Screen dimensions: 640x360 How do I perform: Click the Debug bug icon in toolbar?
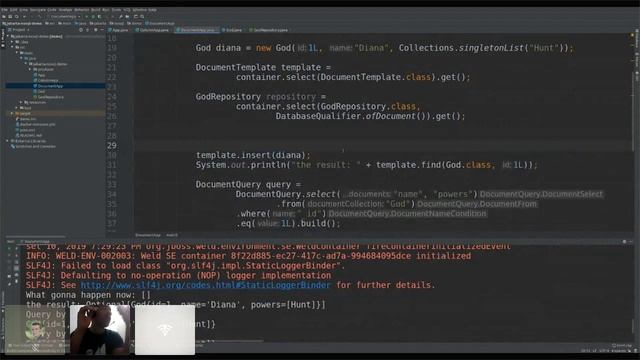(x=93, y=16)
